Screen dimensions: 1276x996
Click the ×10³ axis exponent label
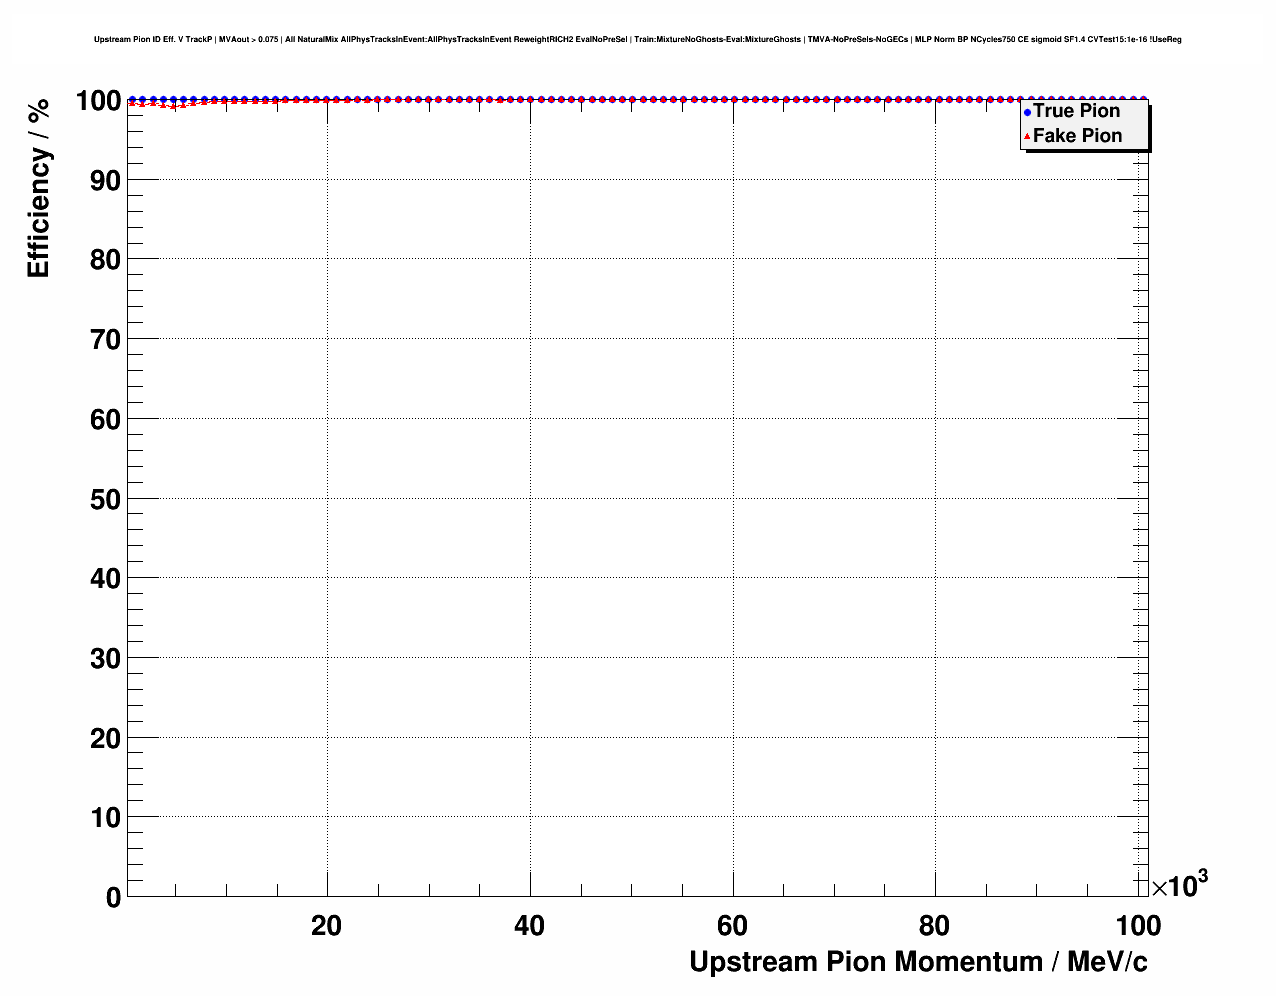pos(1180,885)
